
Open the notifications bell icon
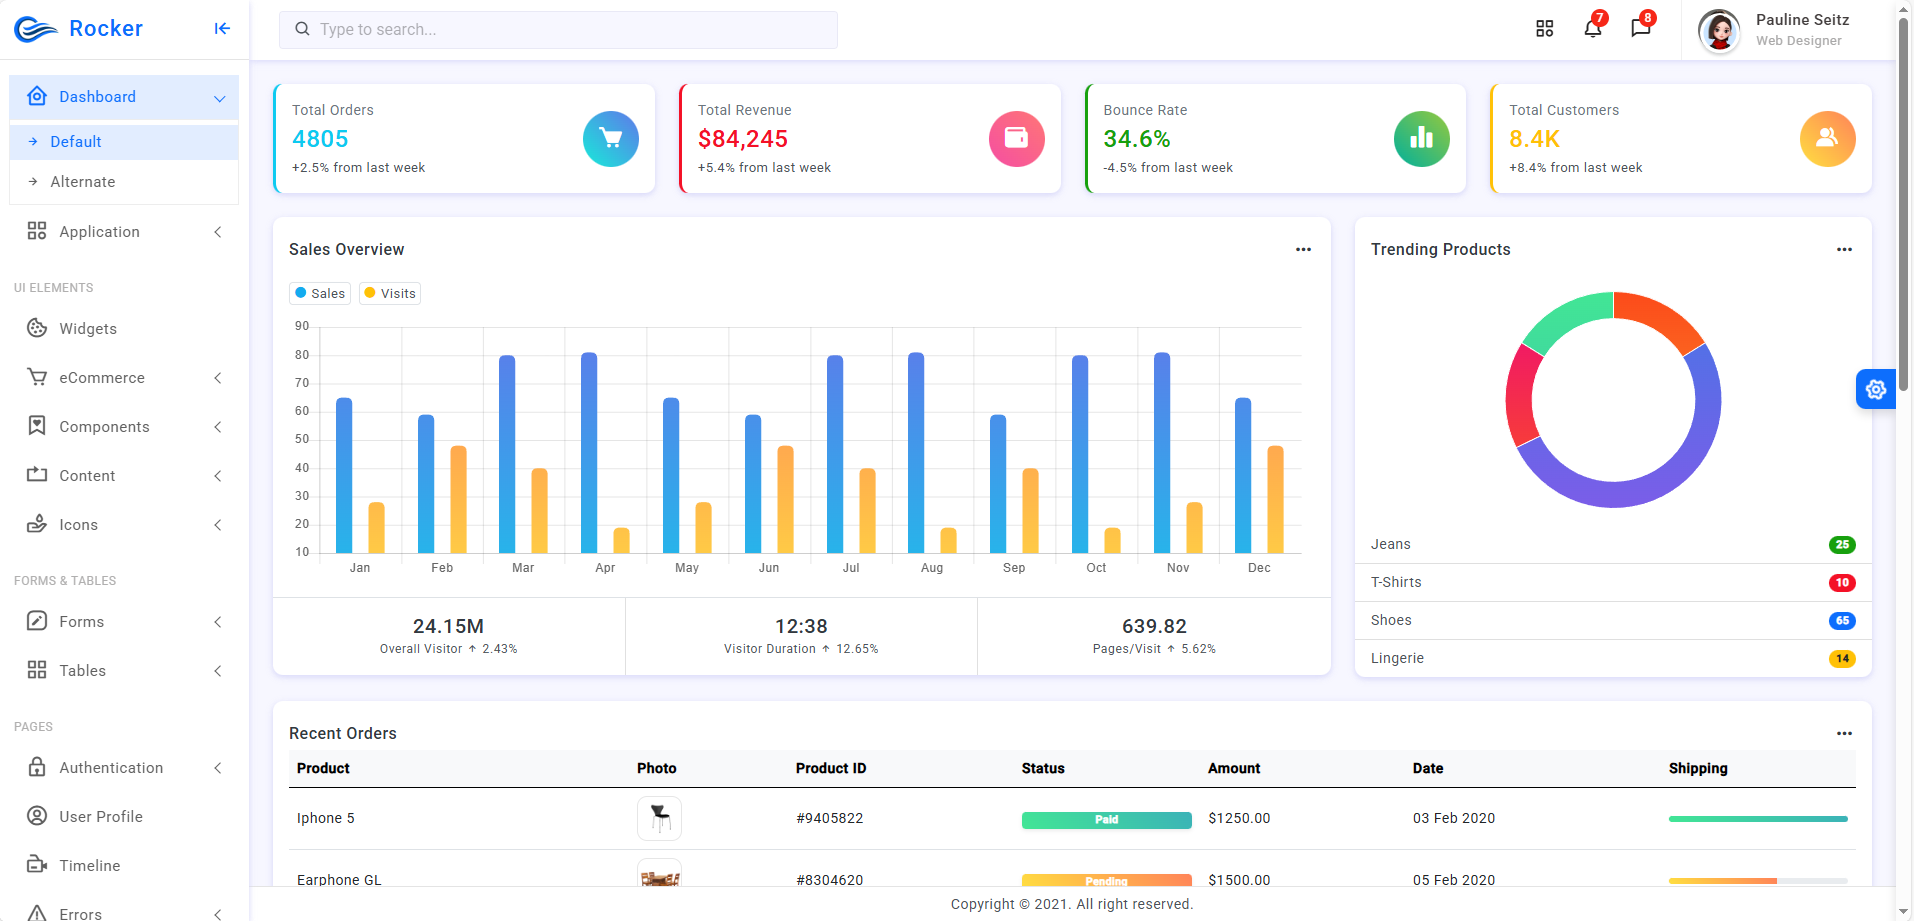tap(1593, 28)
